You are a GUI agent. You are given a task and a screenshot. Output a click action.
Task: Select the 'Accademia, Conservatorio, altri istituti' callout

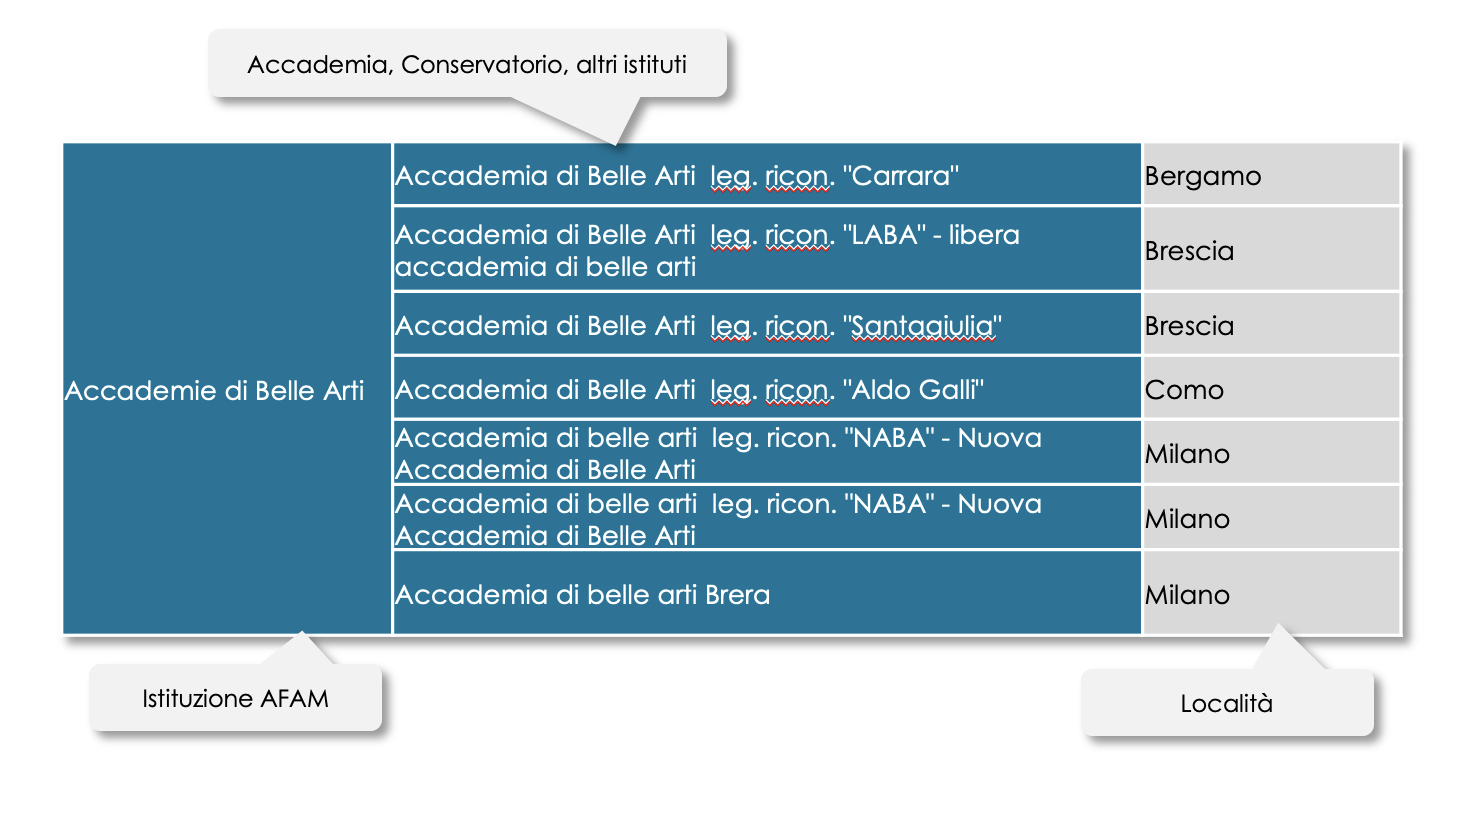[x=467, y=65]
